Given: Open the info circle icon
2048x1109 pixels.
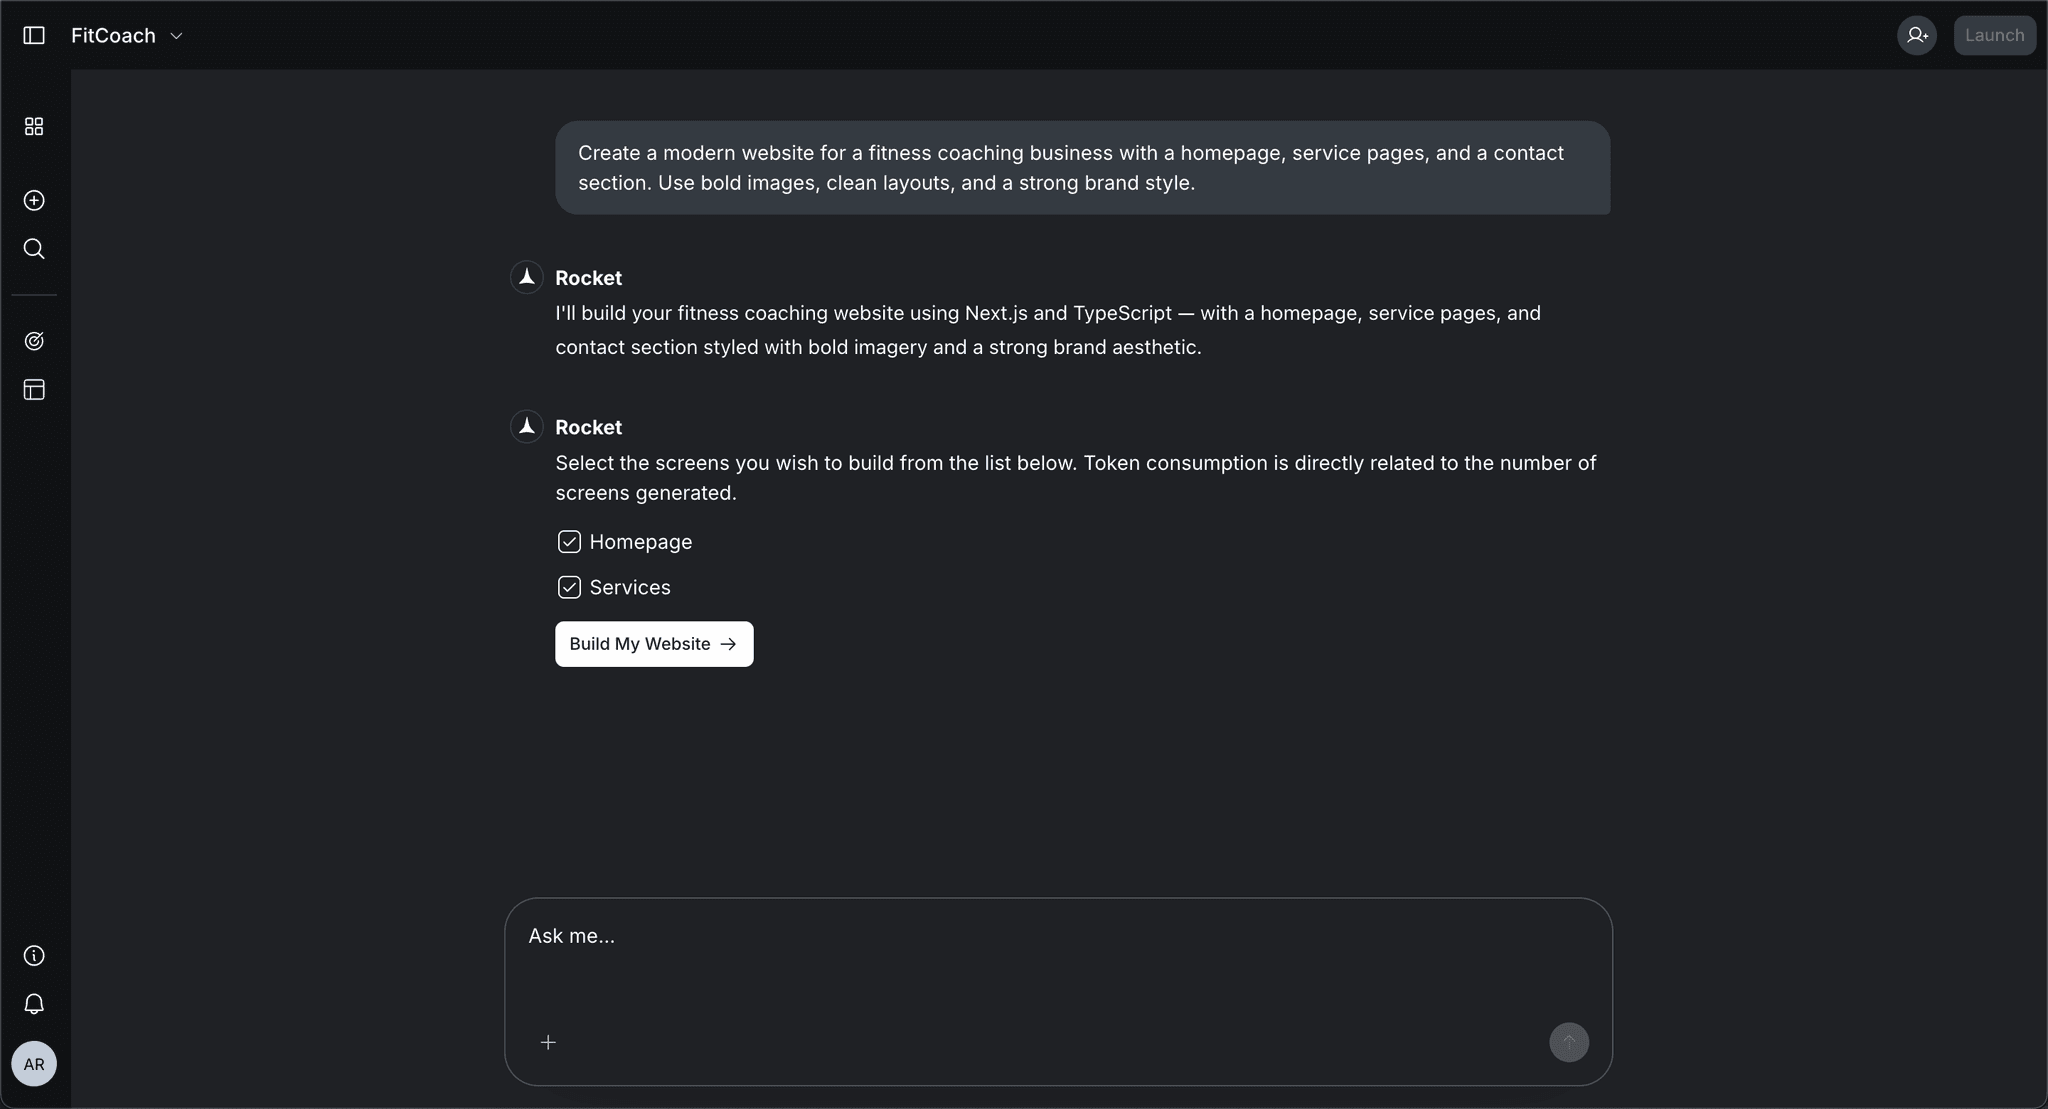Looking at the screenshot, I should click(34, 955).
